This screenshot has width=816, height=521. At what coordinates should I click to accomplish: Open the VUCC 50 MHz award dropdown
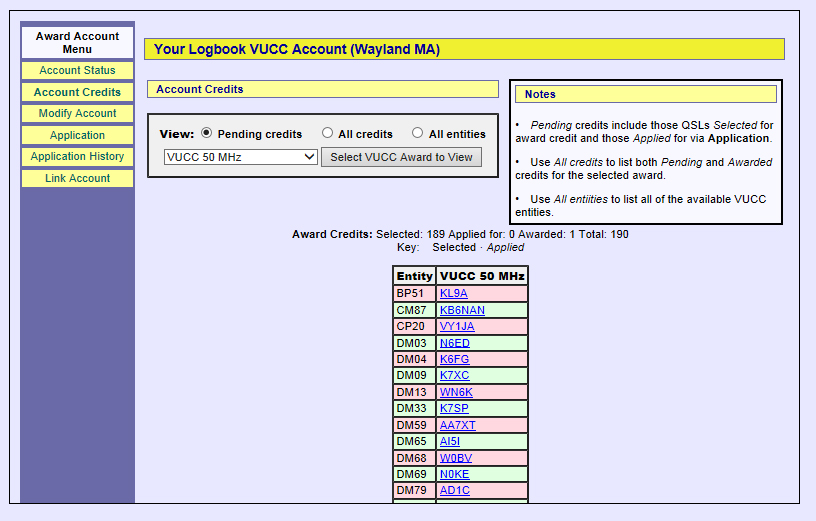(x=240, y=157)
